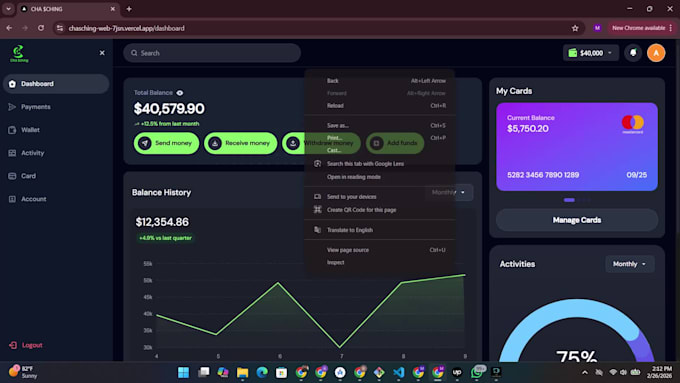The image size is (680, 383).
Task: Toggle Total Balance visibility eye
Action: 180,93
